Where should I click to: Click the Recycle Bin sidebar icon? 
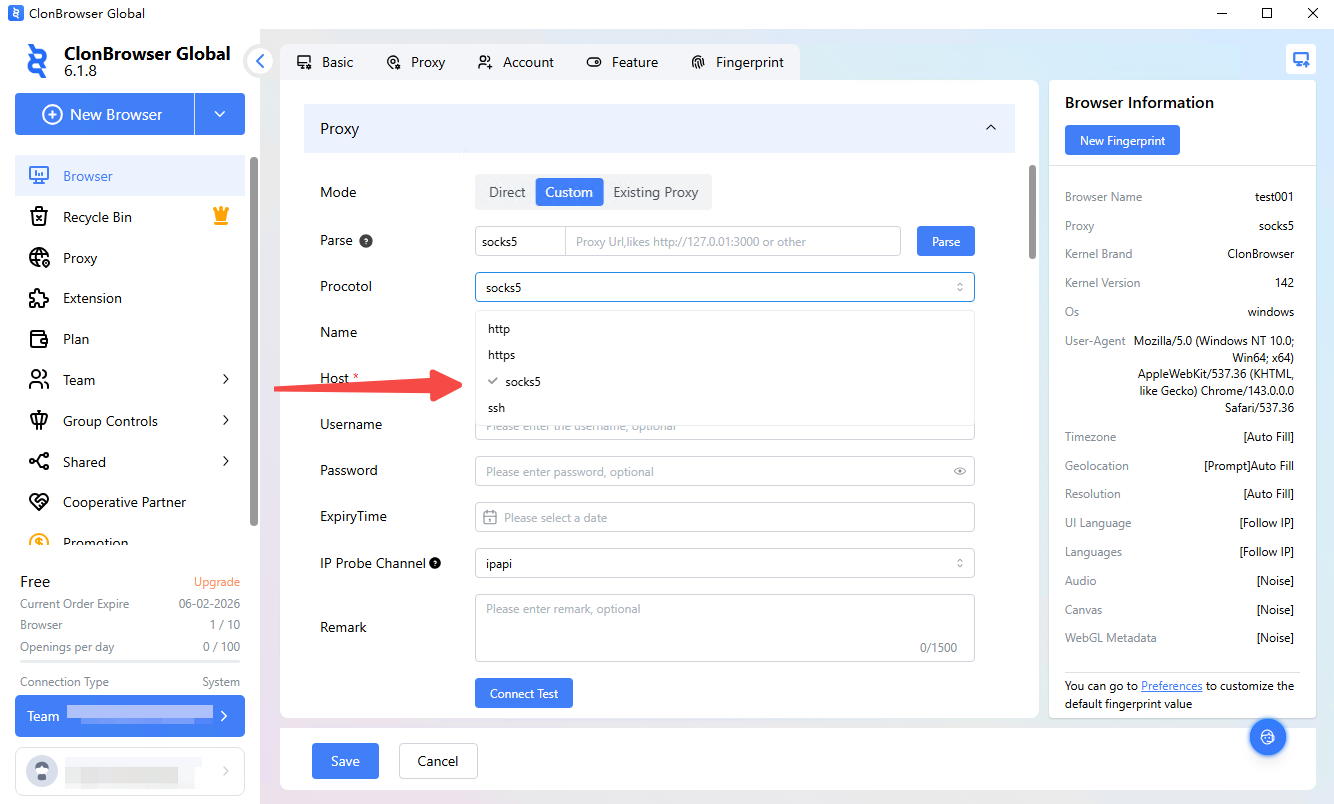point(39,217)
